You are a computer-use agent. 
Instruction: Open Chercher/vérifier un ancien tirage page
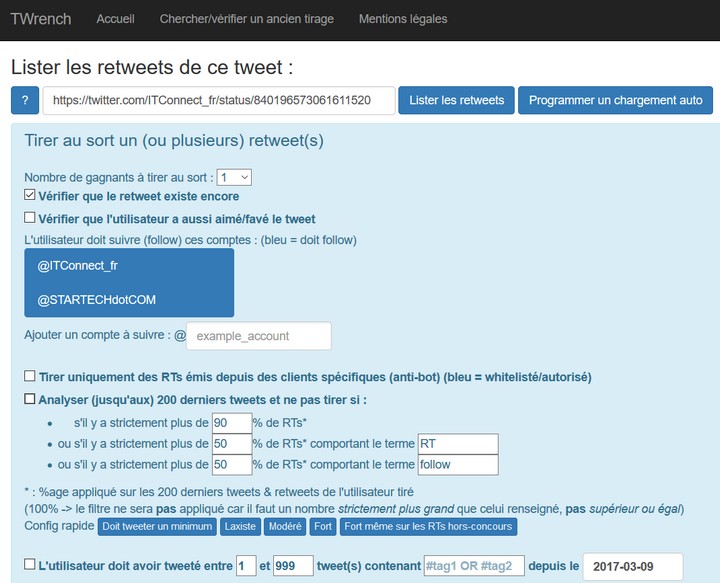pyautogui.click(x=247, y=19)
